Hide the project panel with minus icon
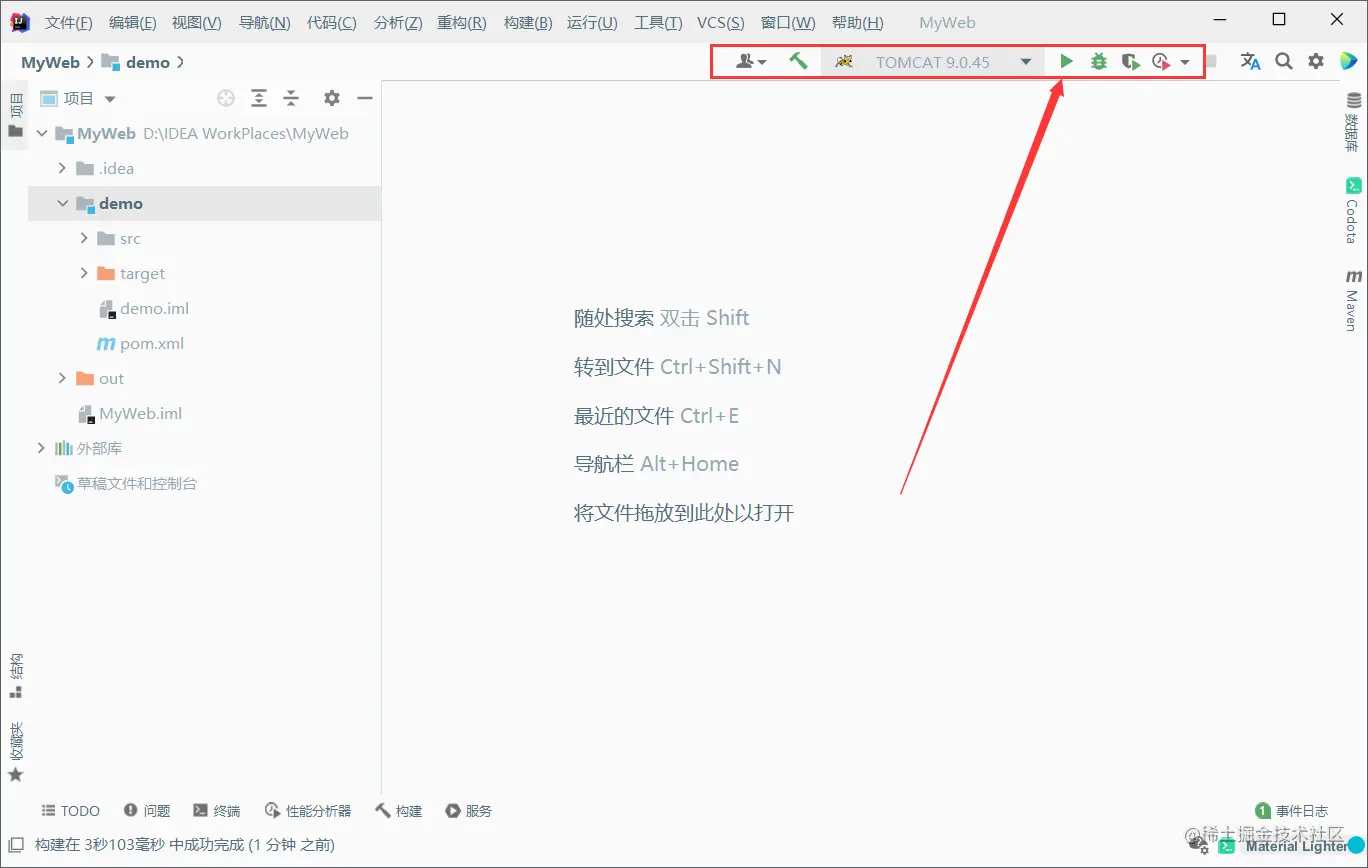 (365, 98)
